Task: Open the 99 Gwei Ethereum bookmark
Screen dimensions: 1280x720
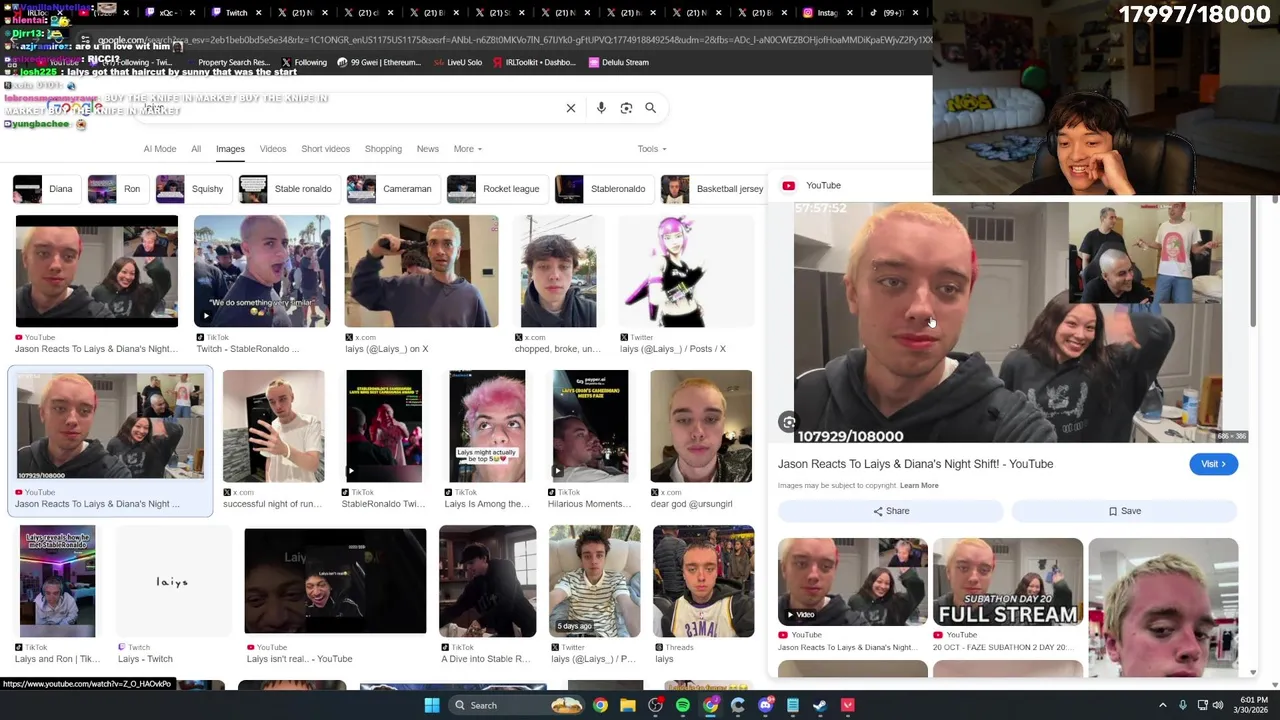Action: coord(379,62)
